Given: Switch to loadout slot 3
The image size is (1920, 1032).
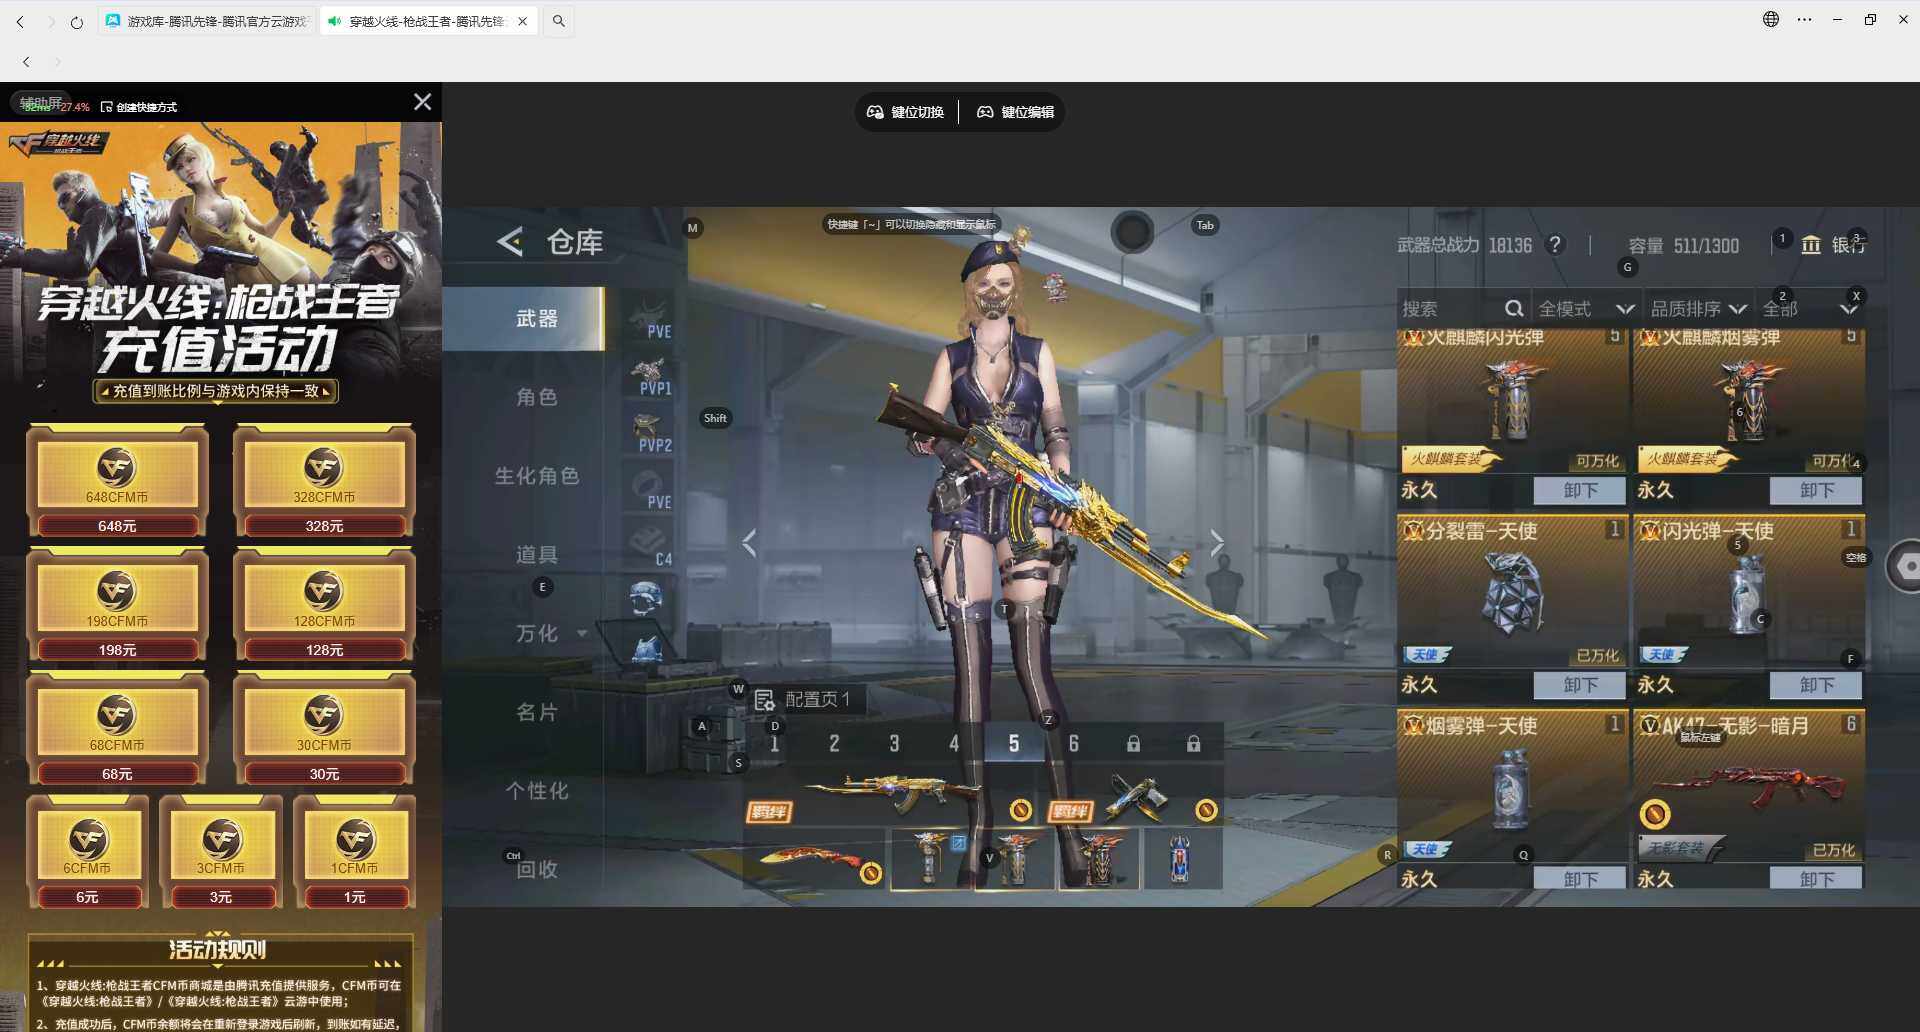Looking at the screenshot, I should pyautogui.click(x=894, y=744).
